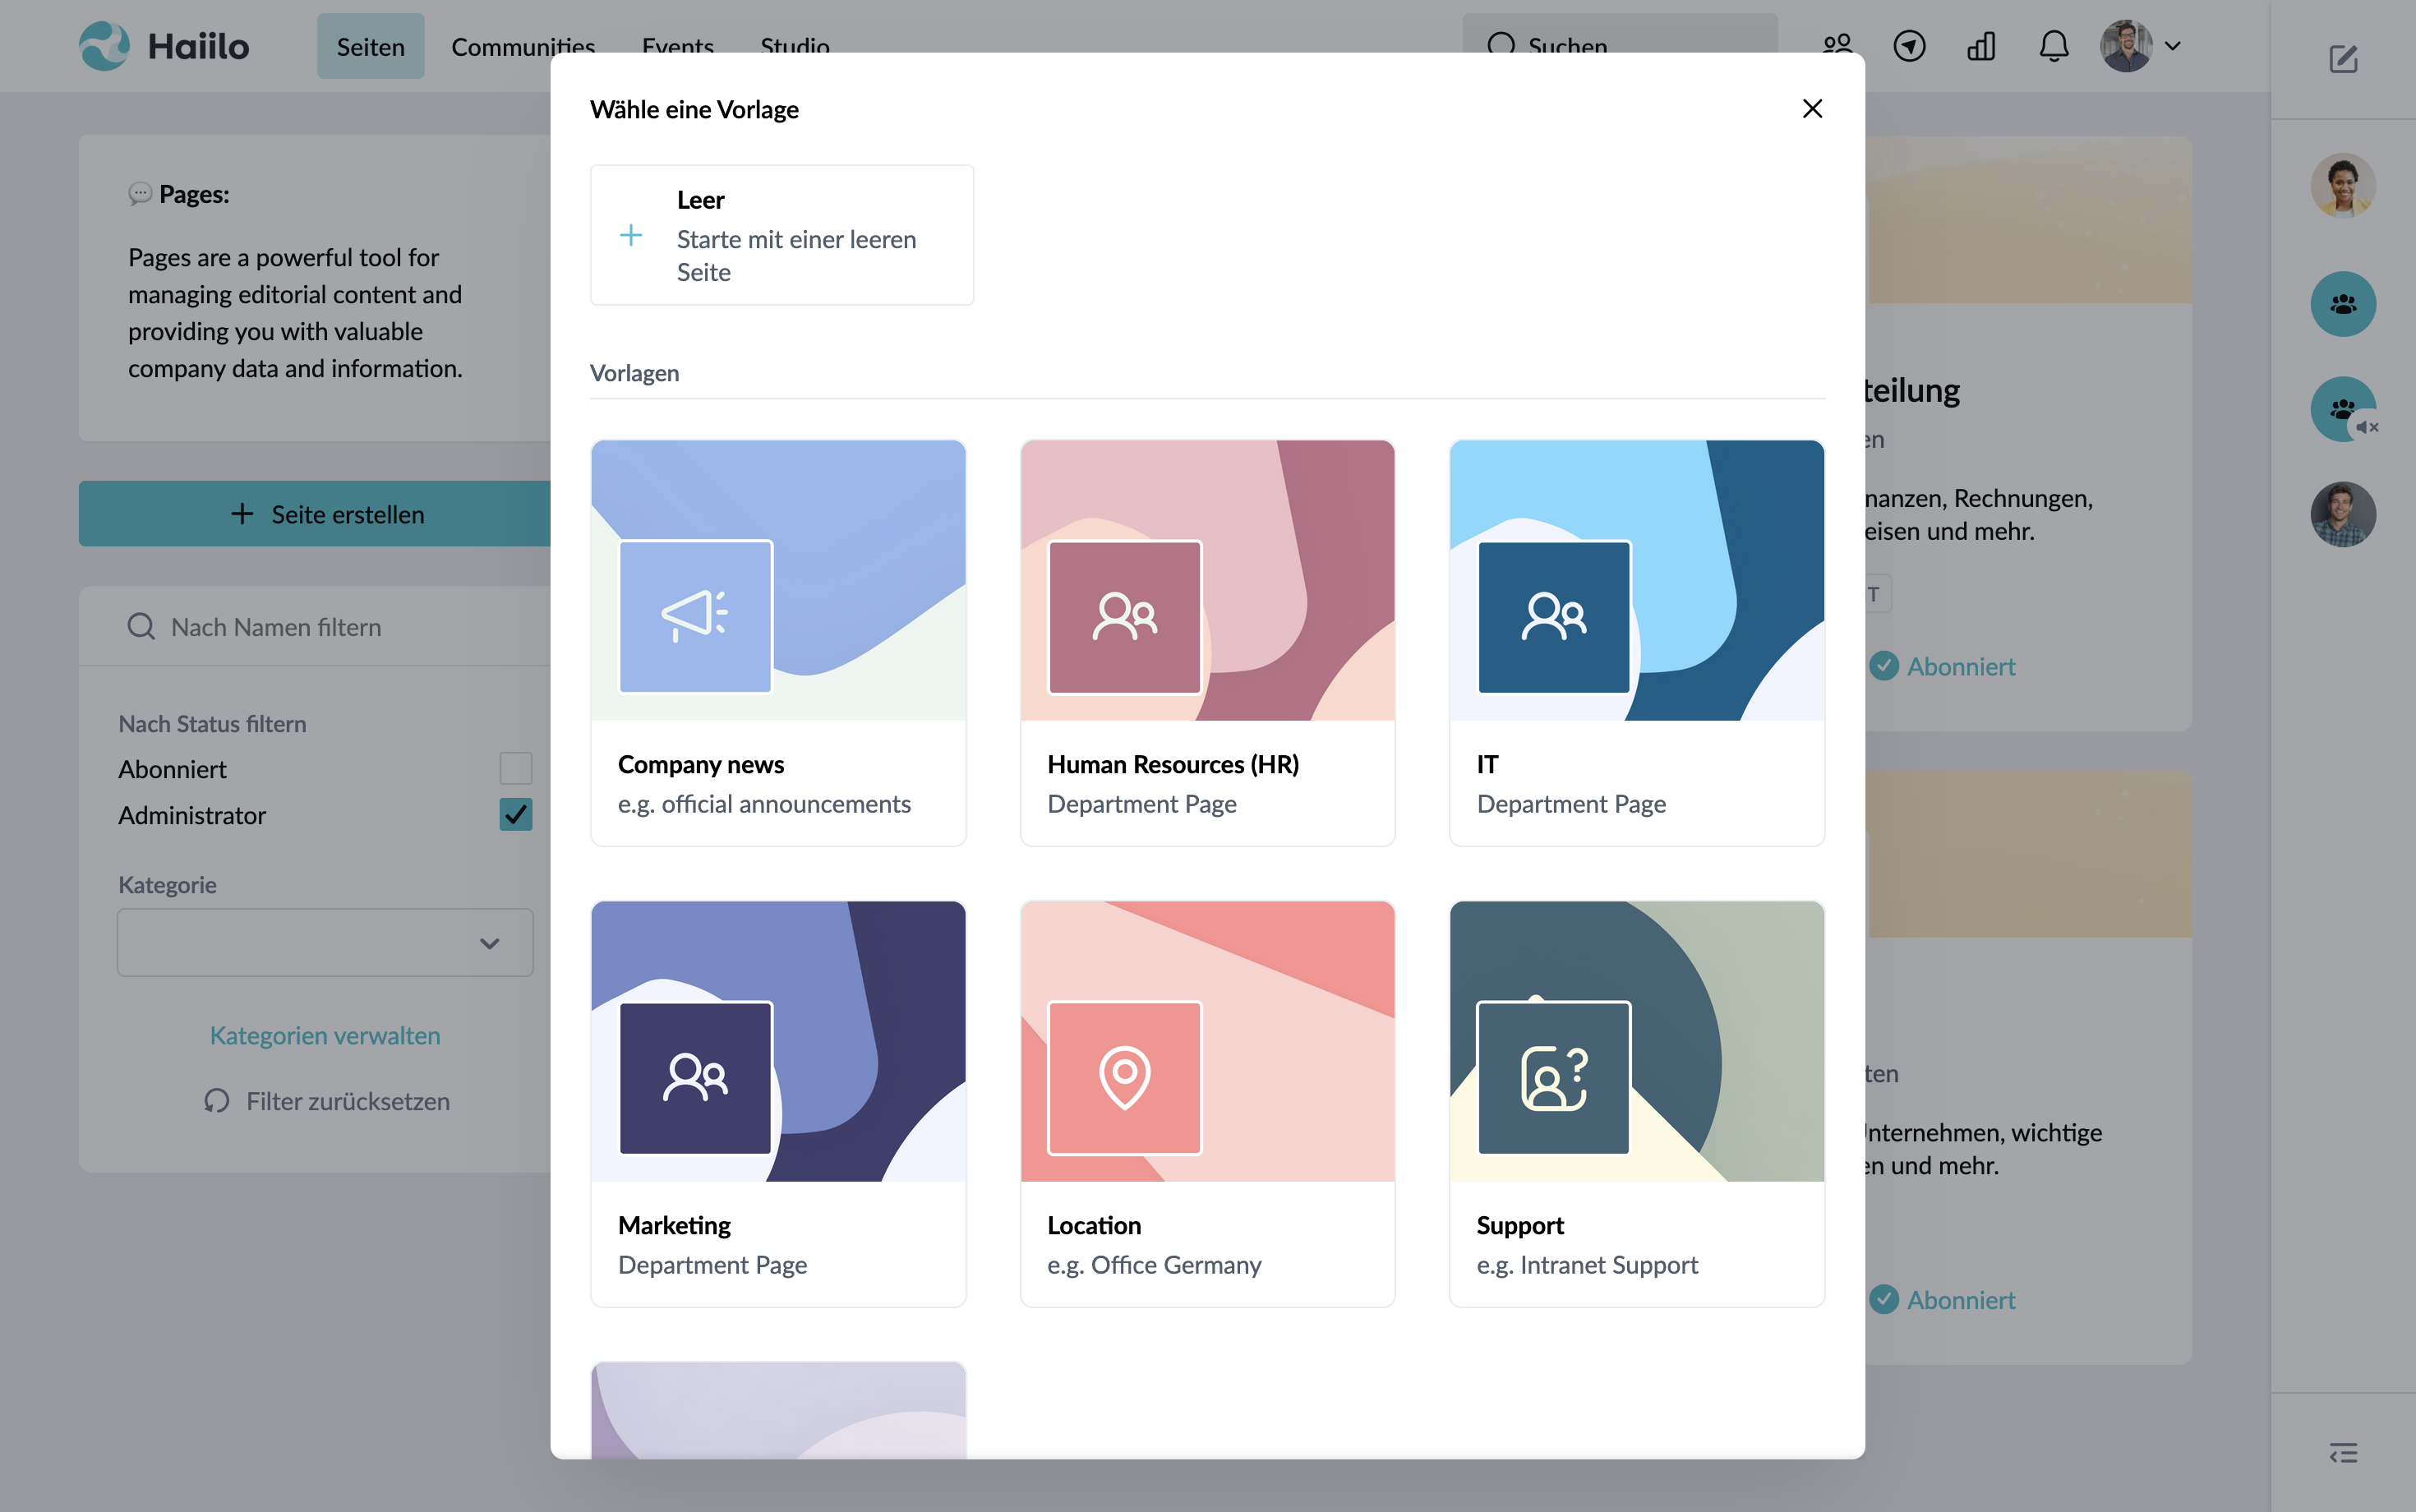Click the map pin icon on Location template
The height and width of the screenshot is (1512, 2416).
1125,1077
